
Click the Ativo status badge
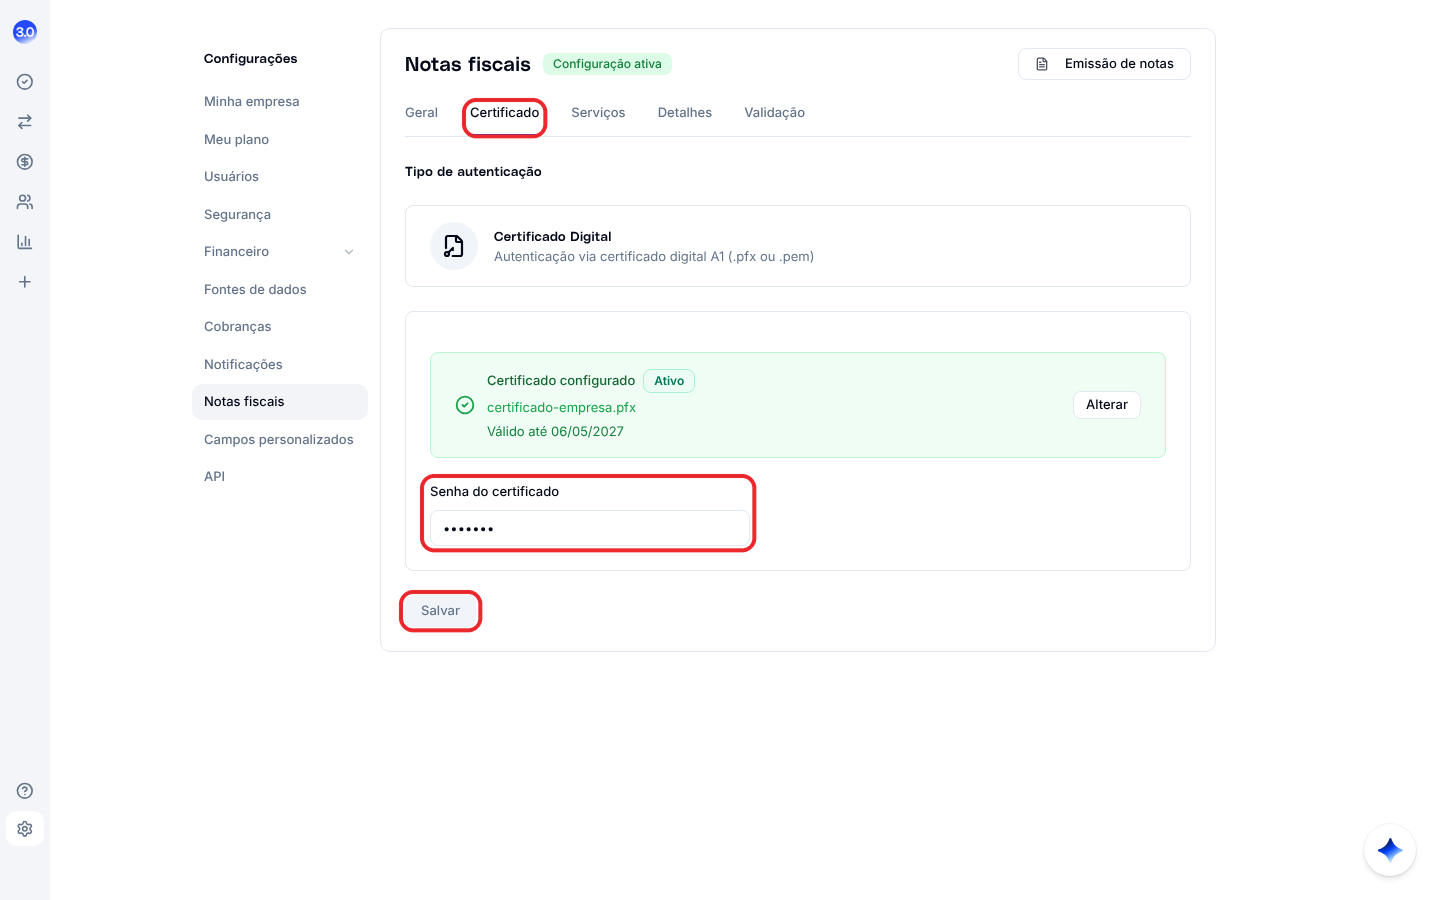[669, 381]
